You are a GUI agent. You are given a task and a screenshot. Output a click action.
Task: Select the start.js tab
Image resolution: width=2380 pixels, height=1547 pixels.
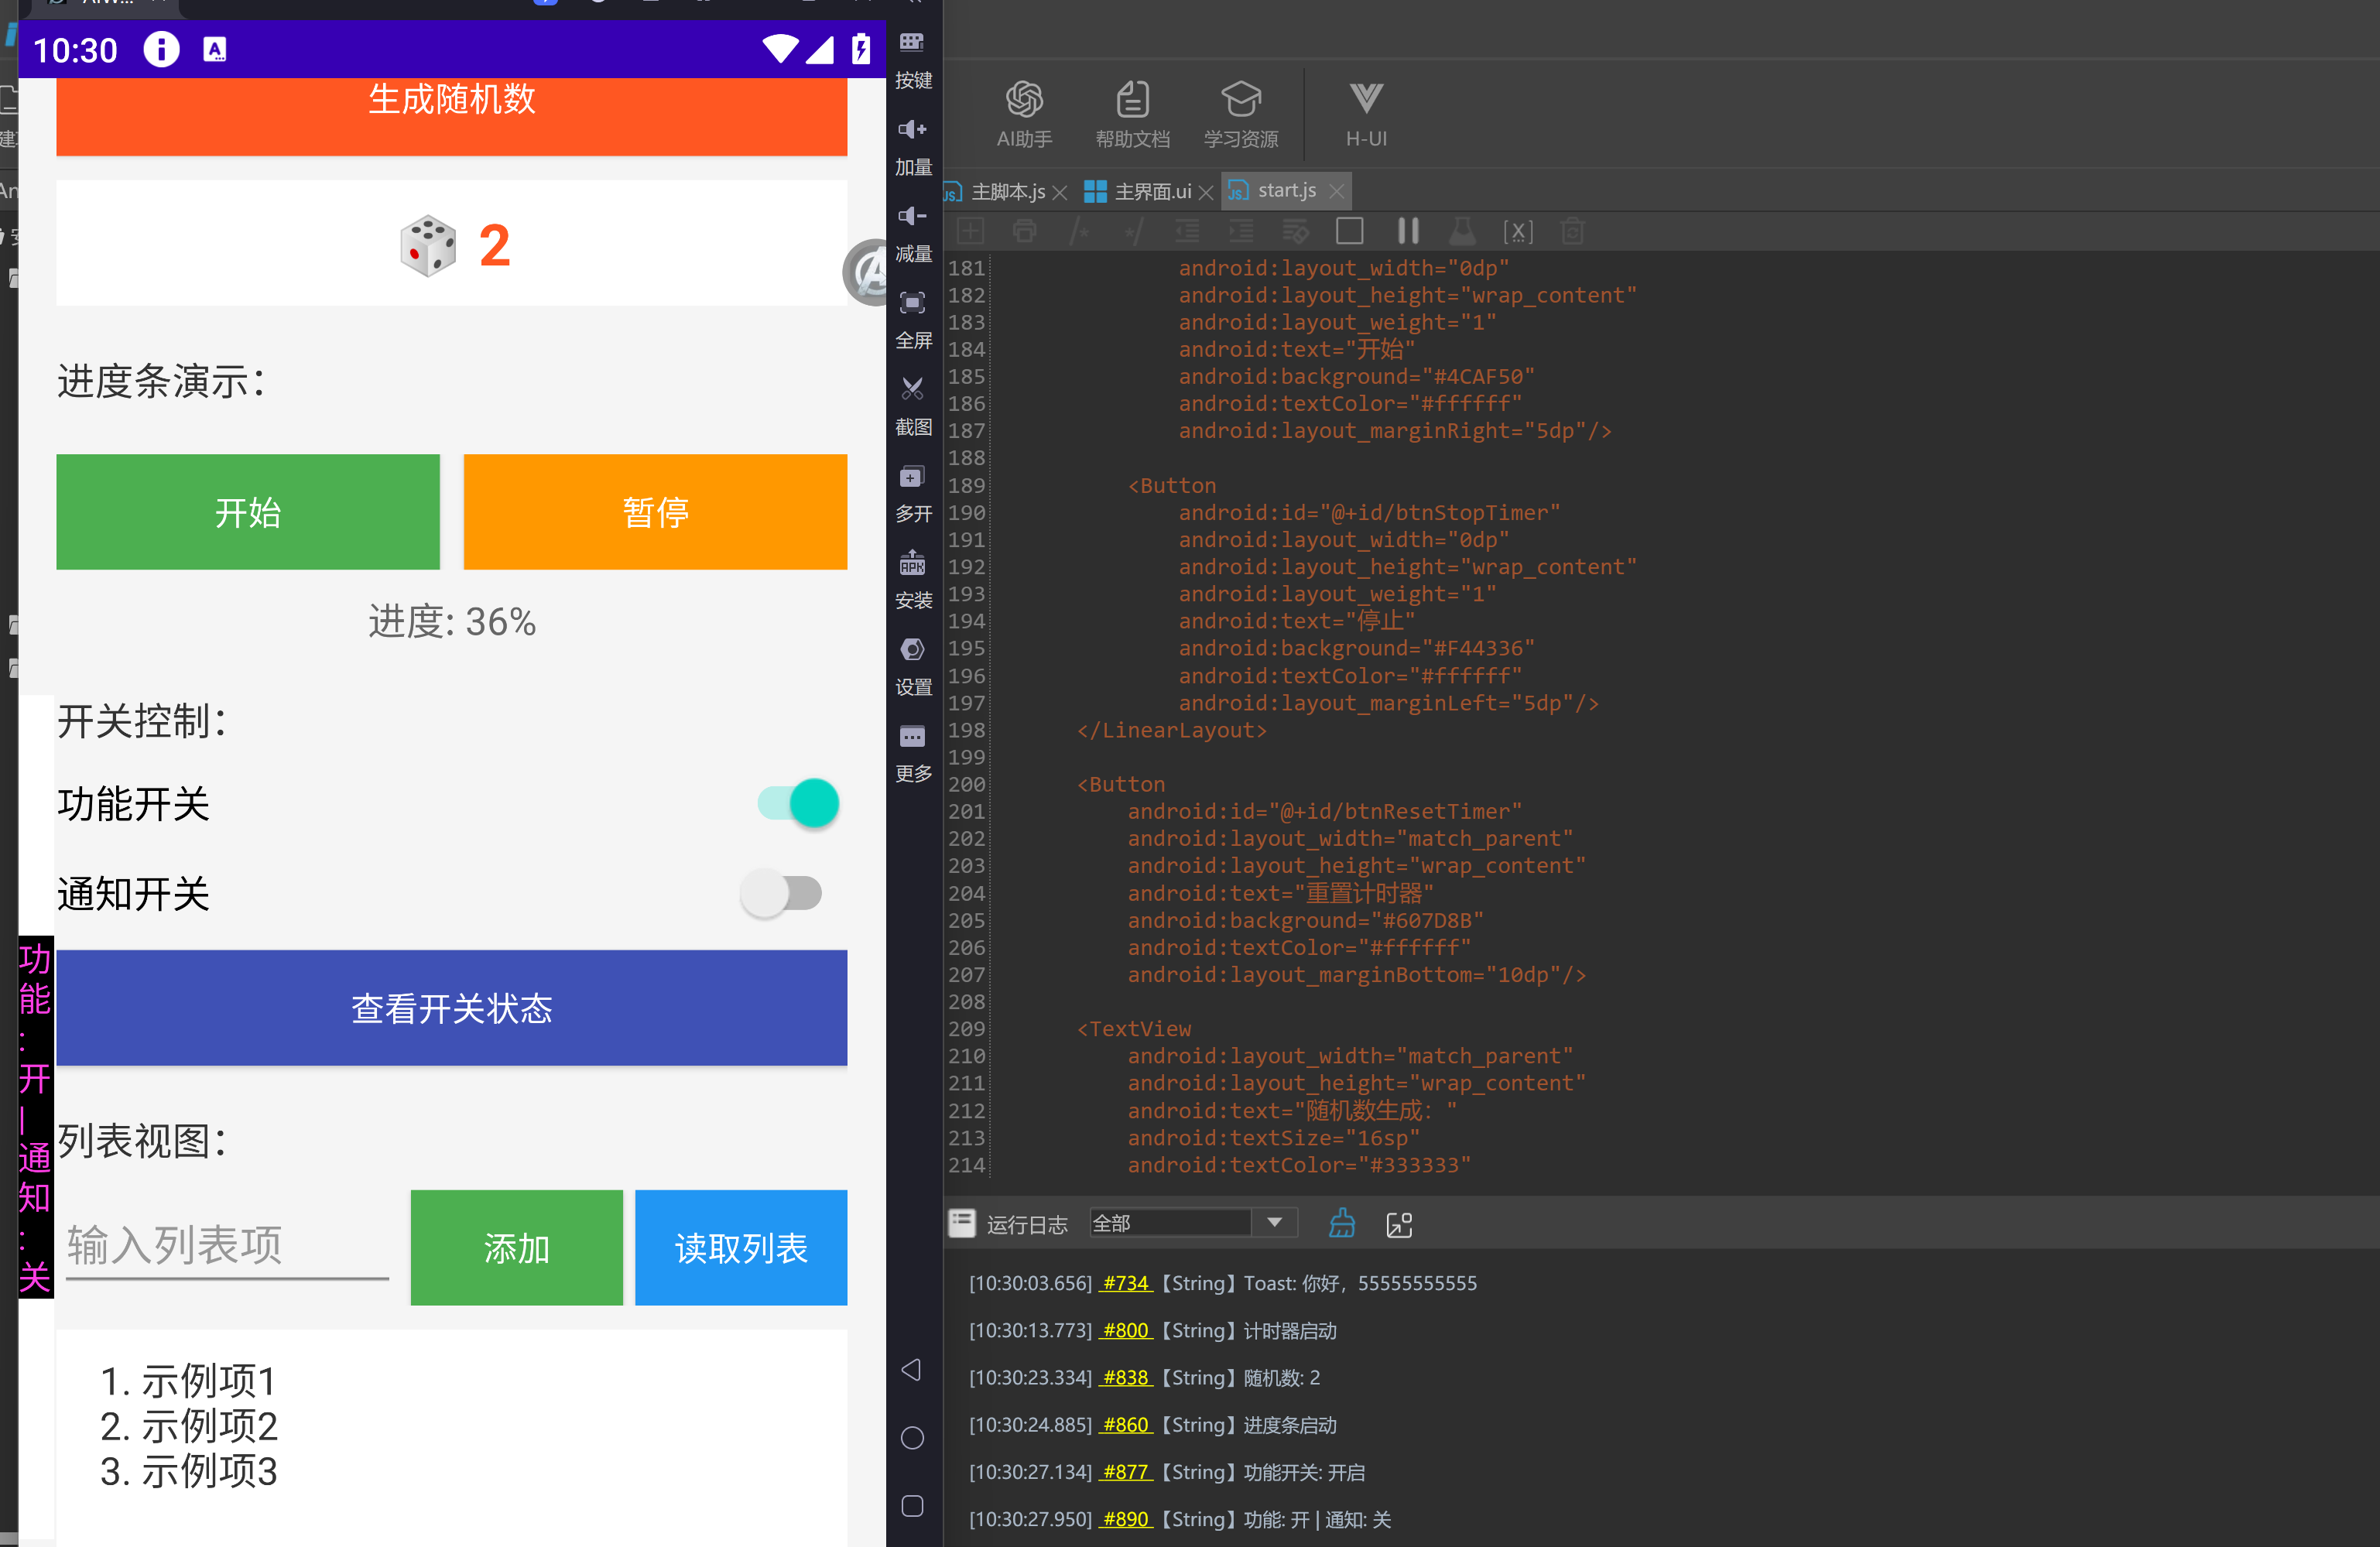pyautogui.click(x=1286, y=190)
